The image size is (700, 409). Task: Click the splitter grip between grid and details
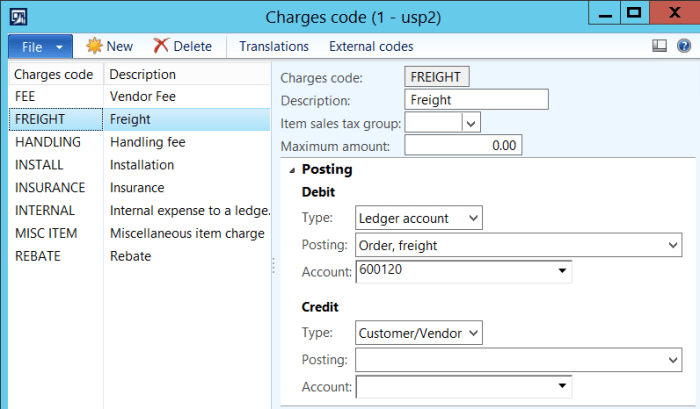273,266
